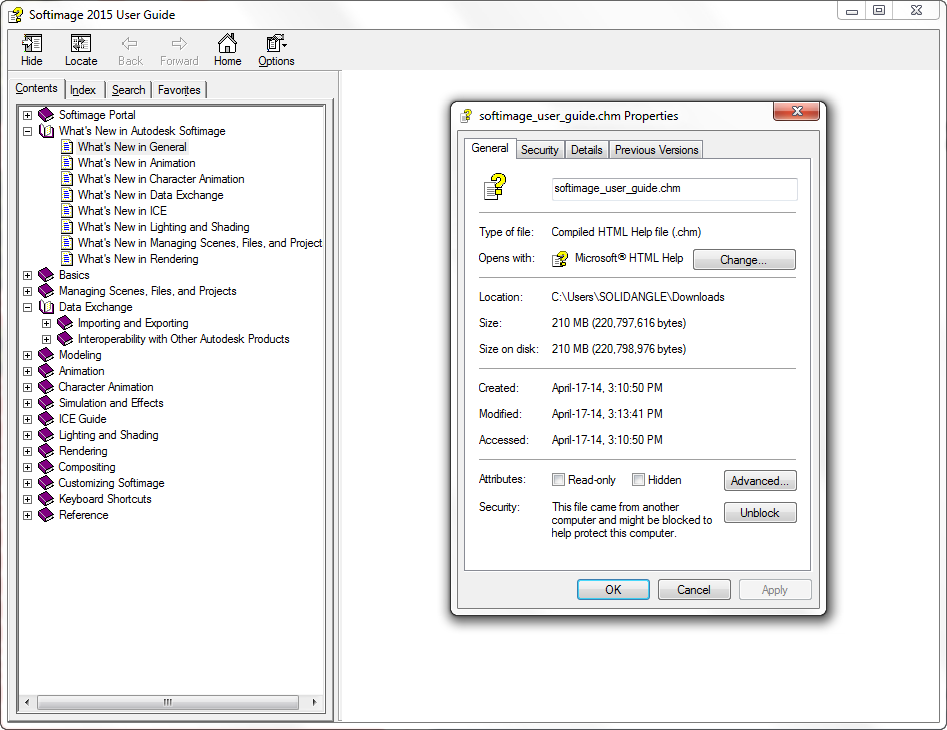Image resolution: width=947 pixels, height=730 pixels.
Task: Enable the Read-only attribute checkbox
Action: click(x=559, y=480)
